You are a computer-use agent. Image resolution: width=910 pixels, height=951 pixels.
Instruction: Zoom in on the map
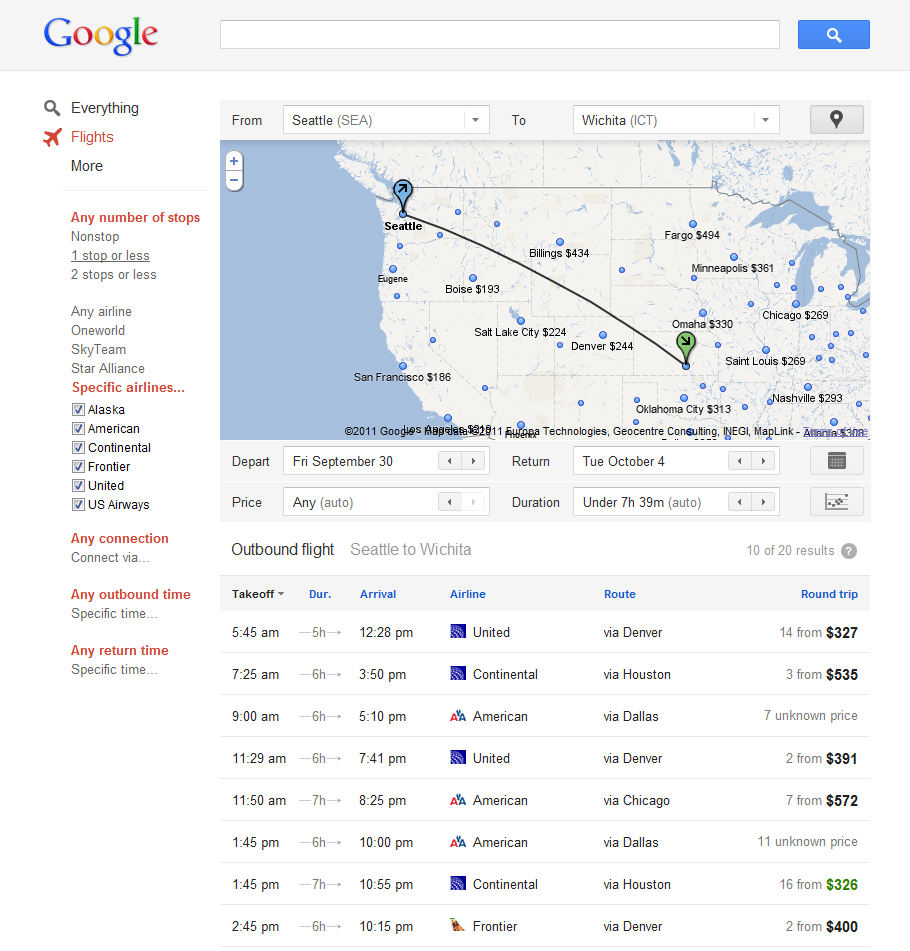[234, 161]
